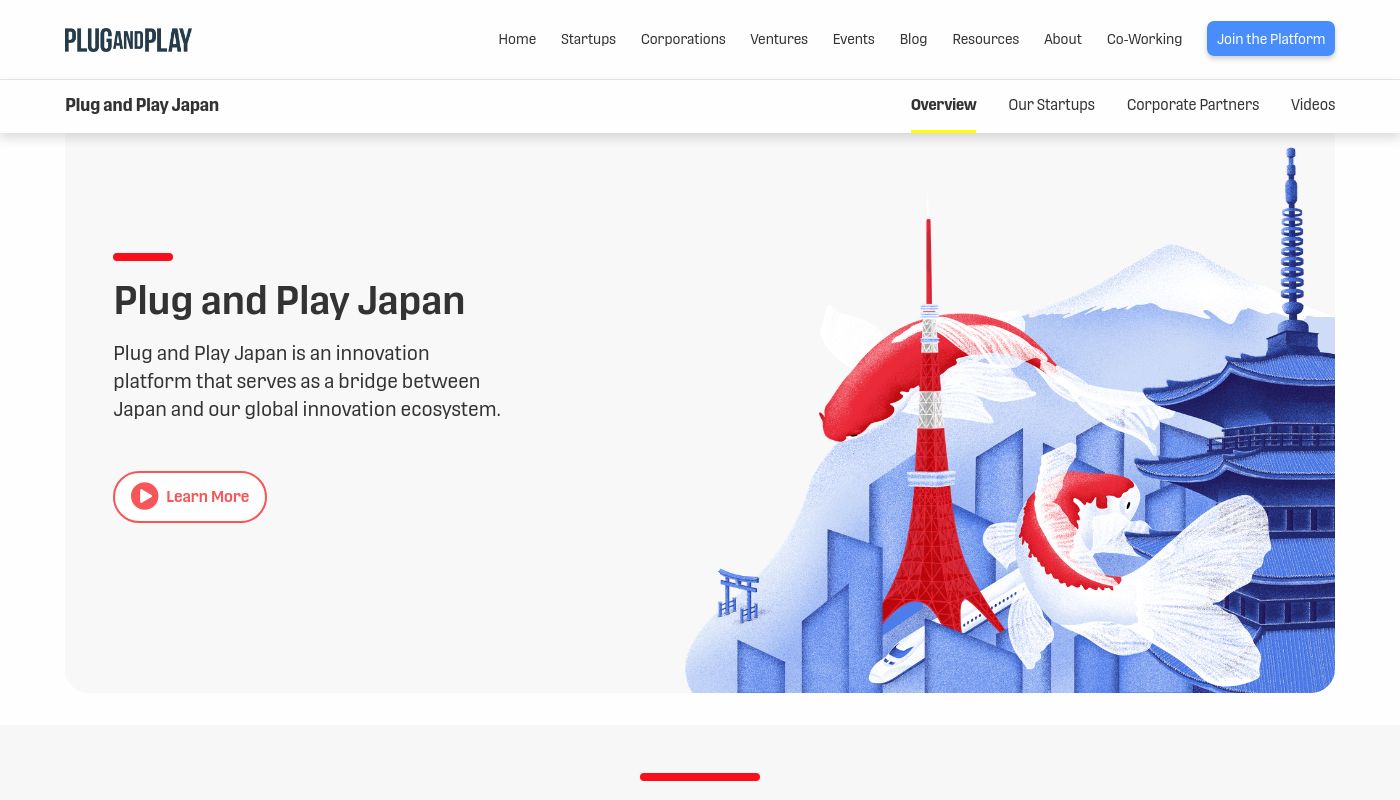Navigate to the About page
Screen dimensions: 1400x800
pos(1062,39)
